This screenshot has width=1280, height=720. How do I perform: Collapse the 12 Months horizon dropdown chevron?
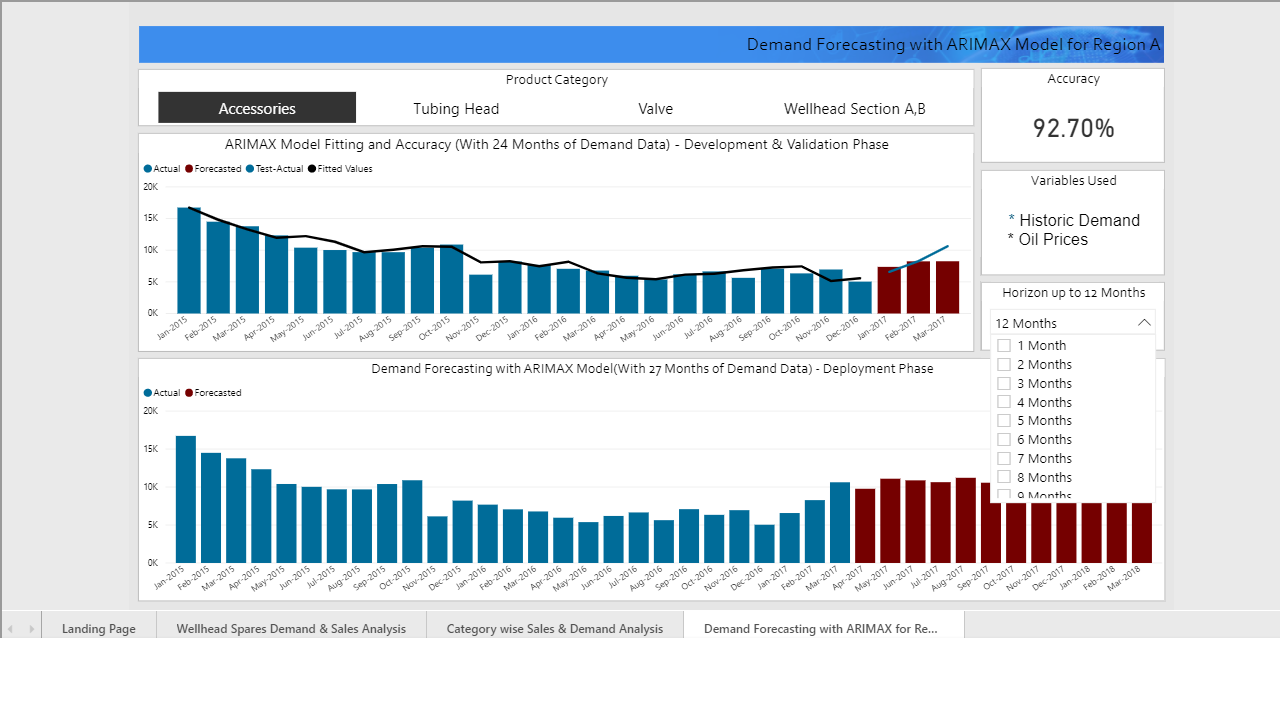[1144, 323]
